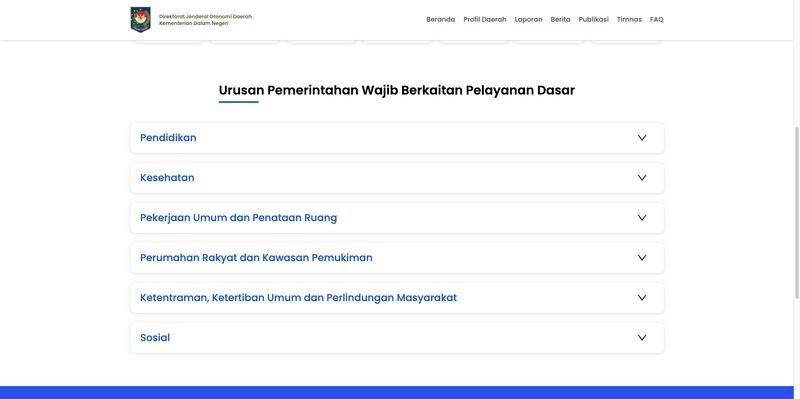Expand Pekerjaan Umum dan Penataan Ruang chevron
The width and height of the screenshot is (800, 399).
coord(642,217)
